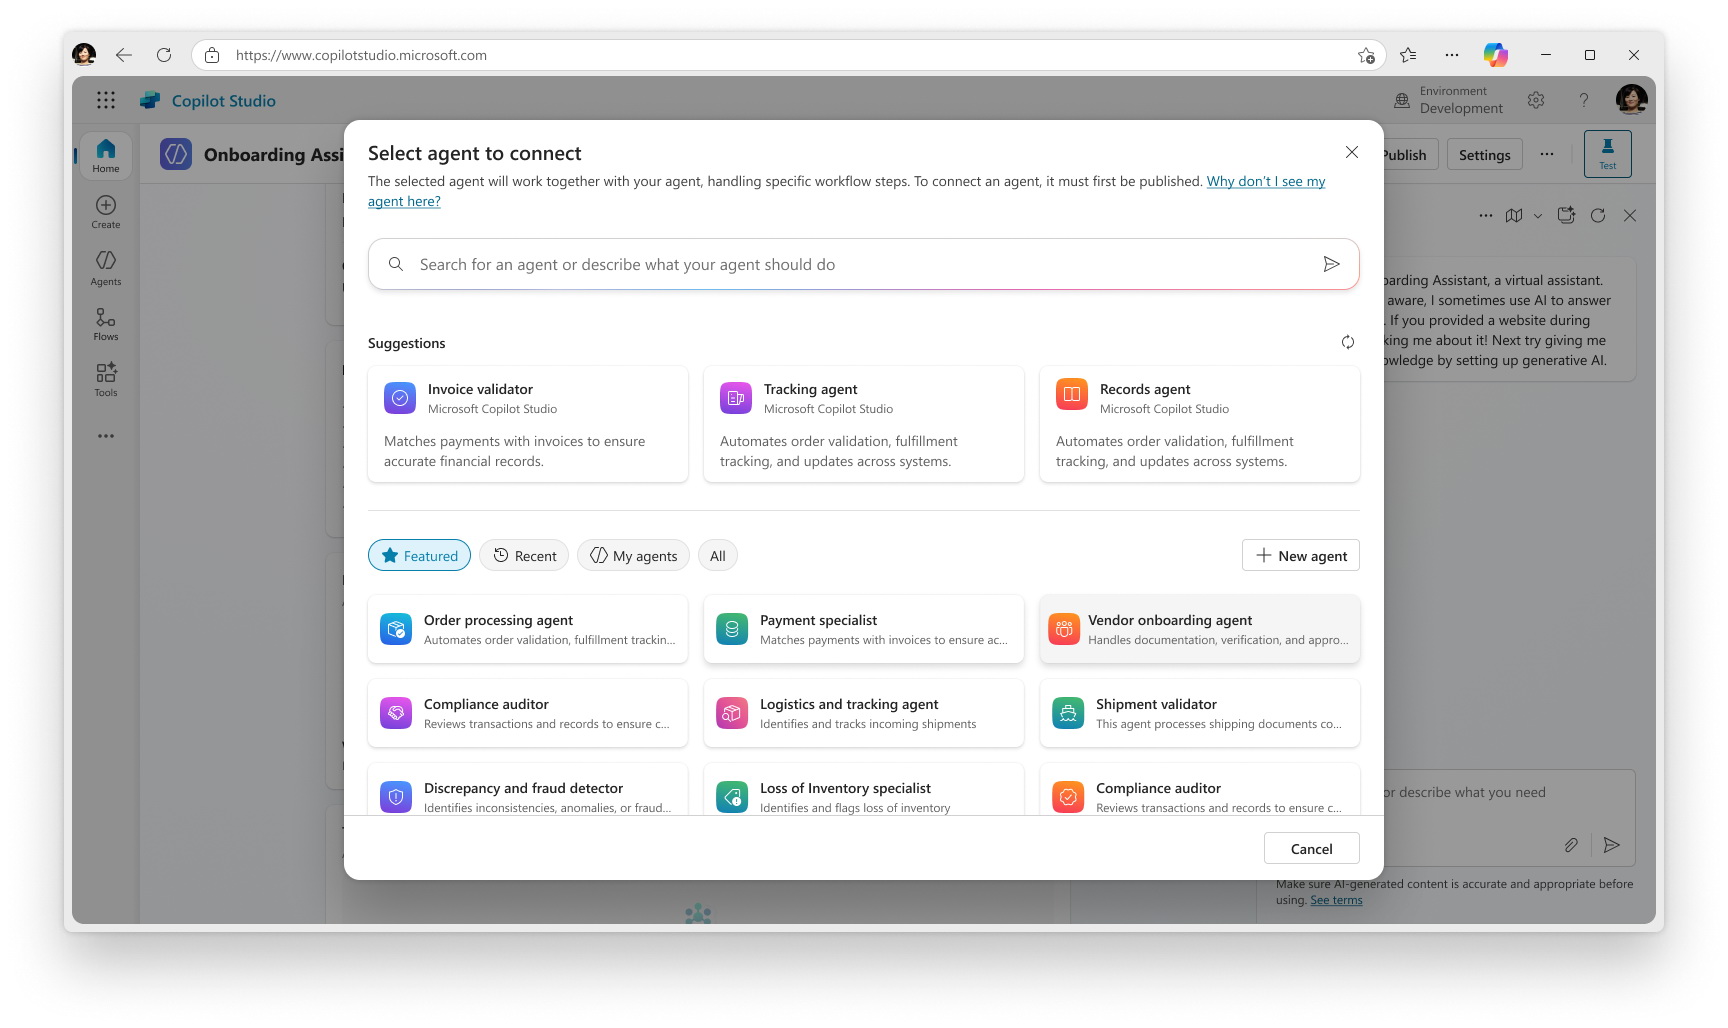The height and width of the screenshot is (1028, 1728).
Task: Close the Select agent dialog
Action: click(1352, 152)
